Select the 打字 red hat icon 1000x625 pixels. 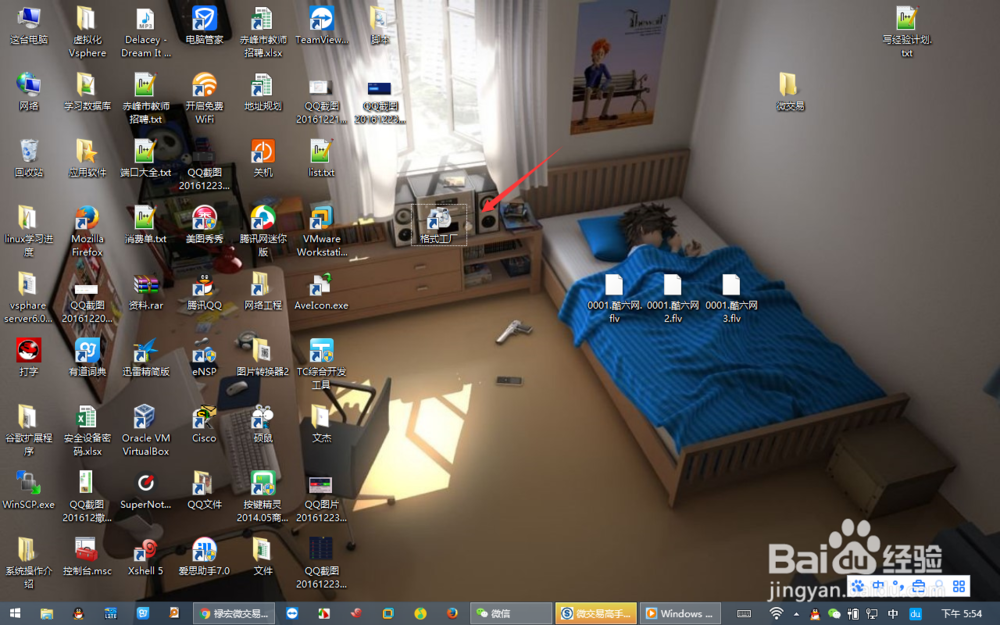pyautogui.click(x=29, y=357)
